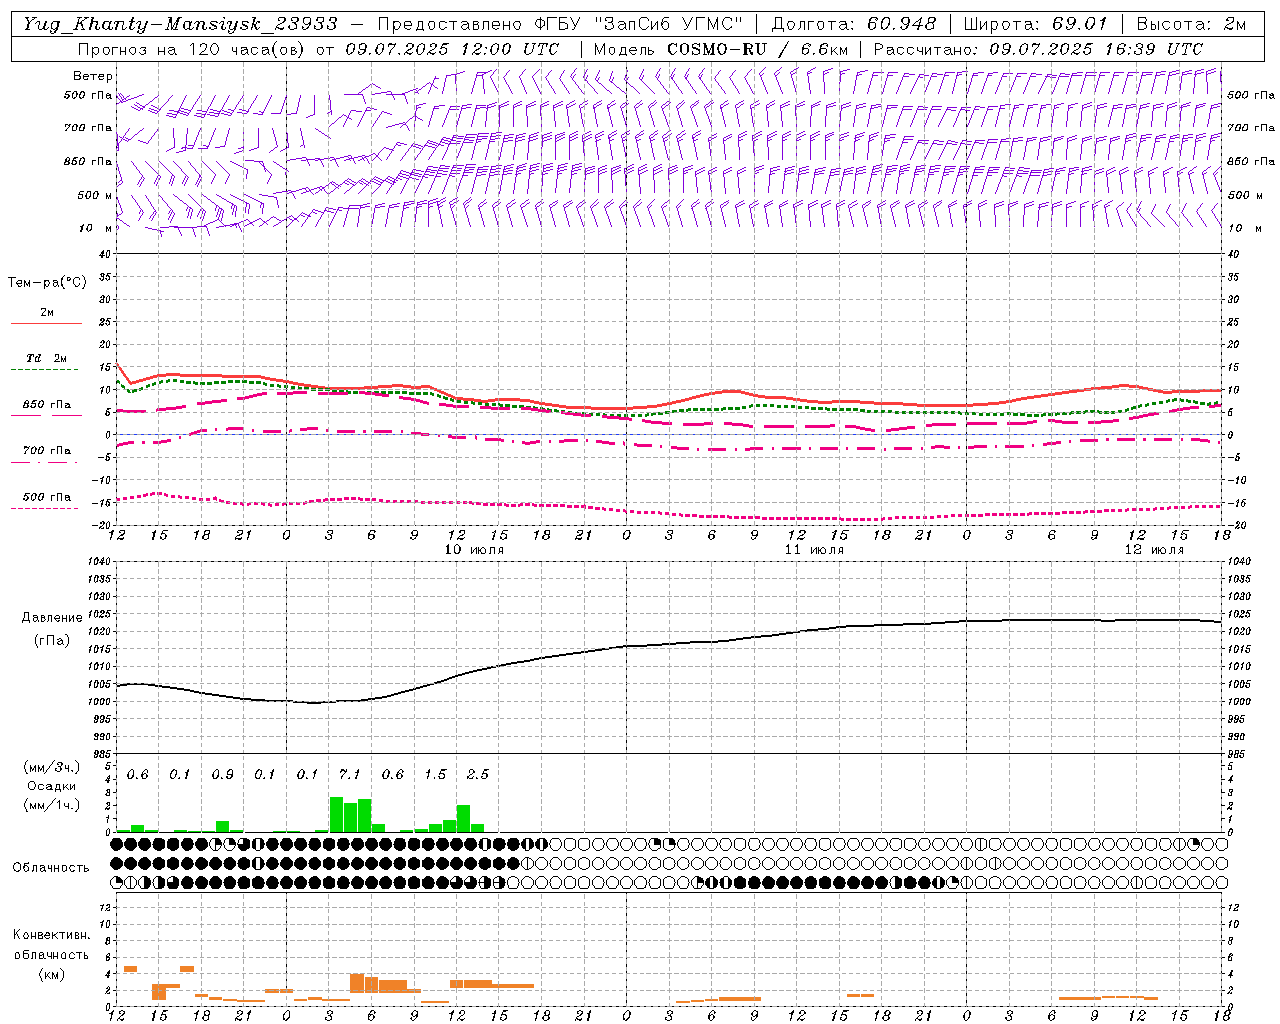Select the forecast start time 09.07.2025 12:00 UTC
Image resolution: width=1280 pixels, height=1024 pixels.
click(452, 49)
